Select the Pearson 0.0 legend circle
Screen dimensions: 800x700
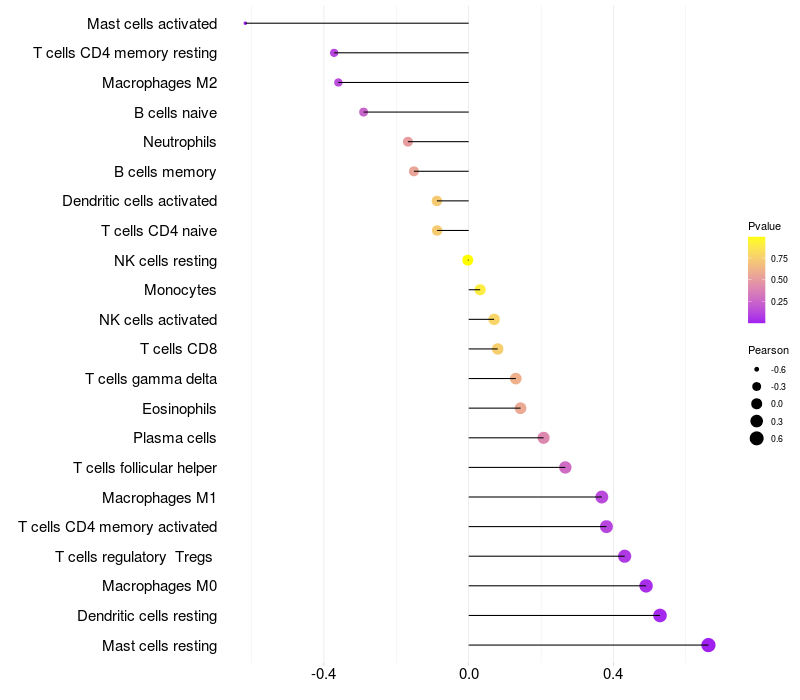click(757, 403)
